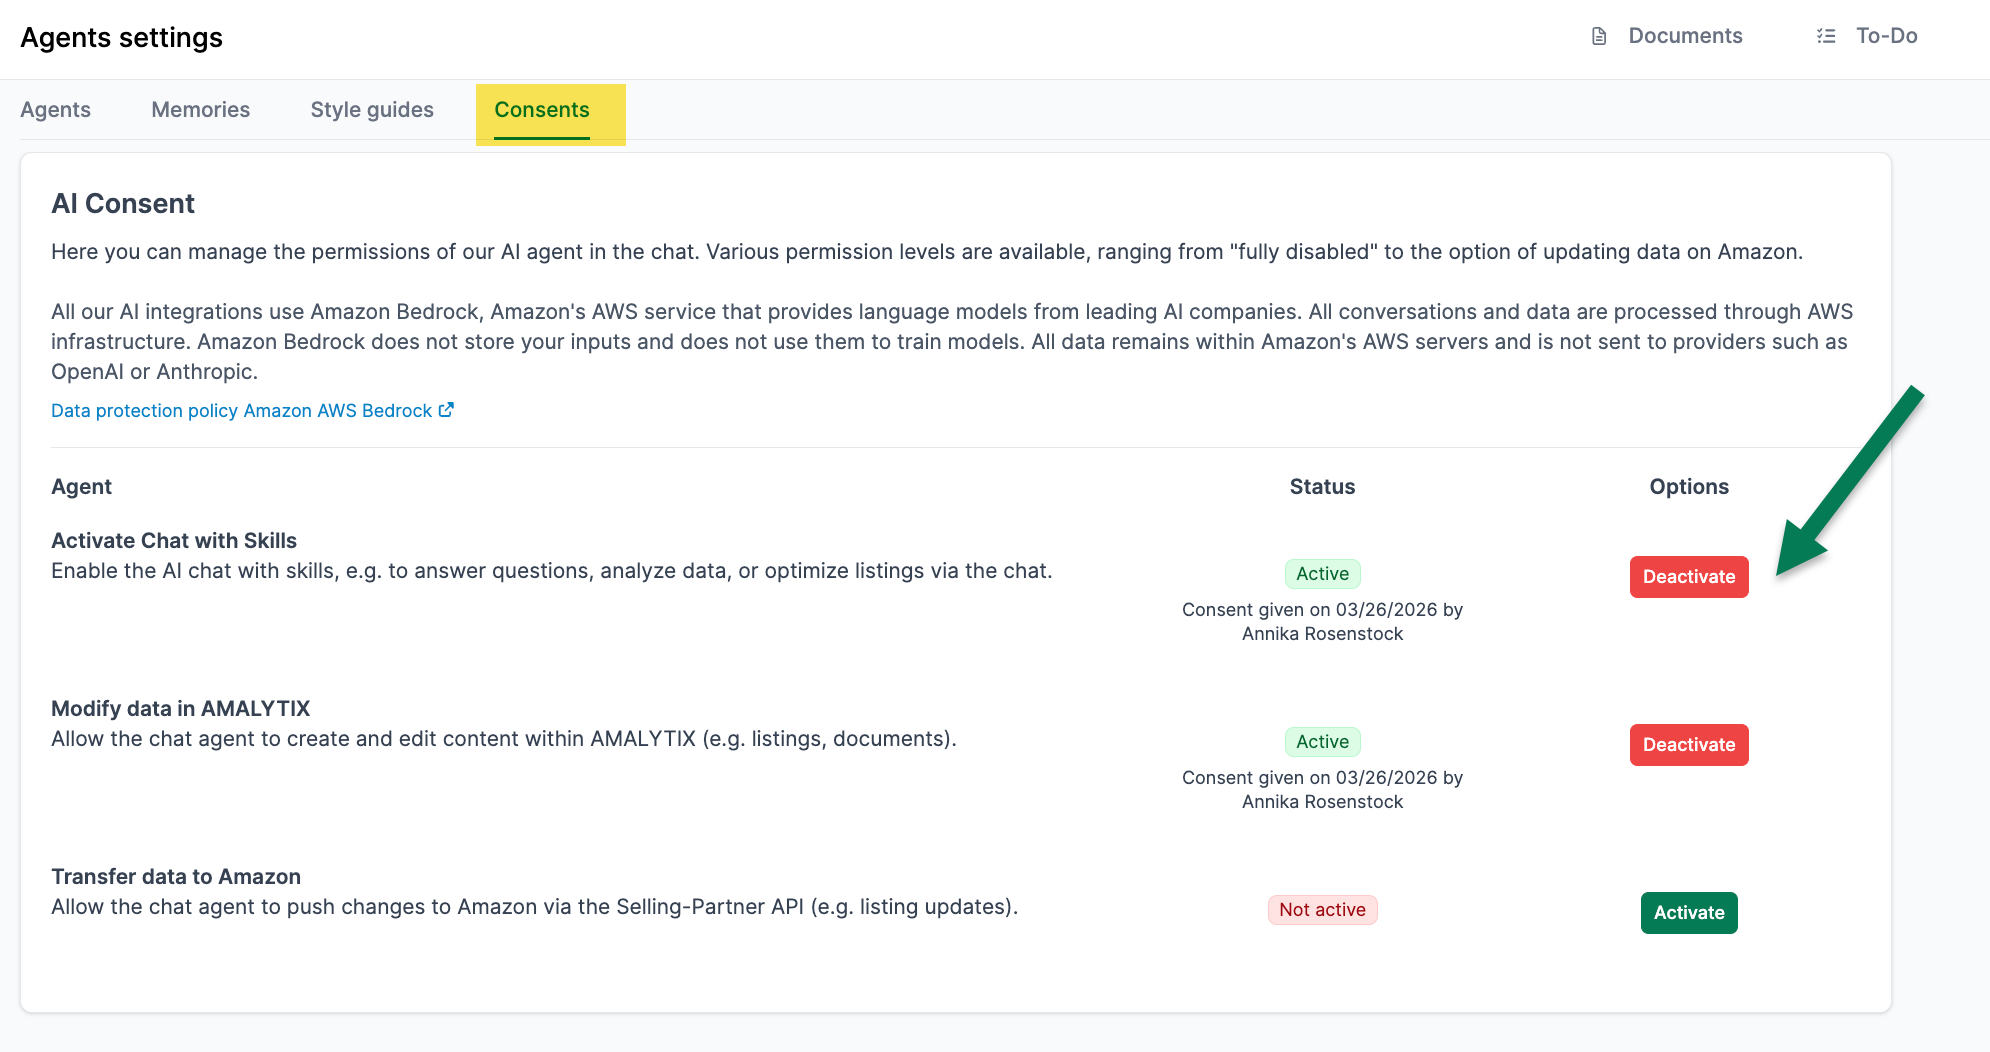Click the AI Consent heading
Screen dimensions: 1990x1052
coord(123,204)
